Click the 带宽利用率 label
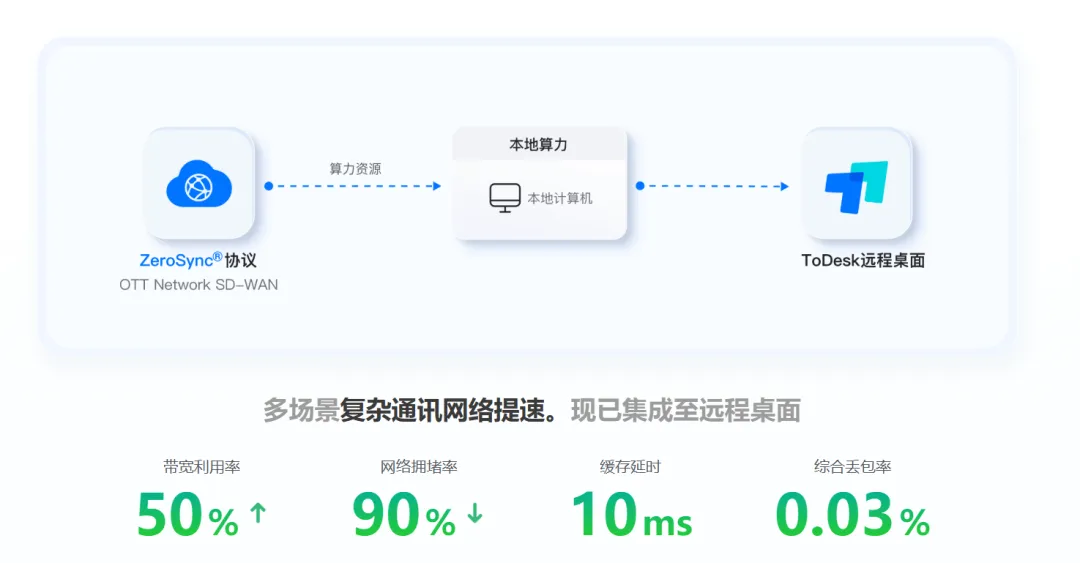This screenshot has width=1080, height=563. click(202, 467)
